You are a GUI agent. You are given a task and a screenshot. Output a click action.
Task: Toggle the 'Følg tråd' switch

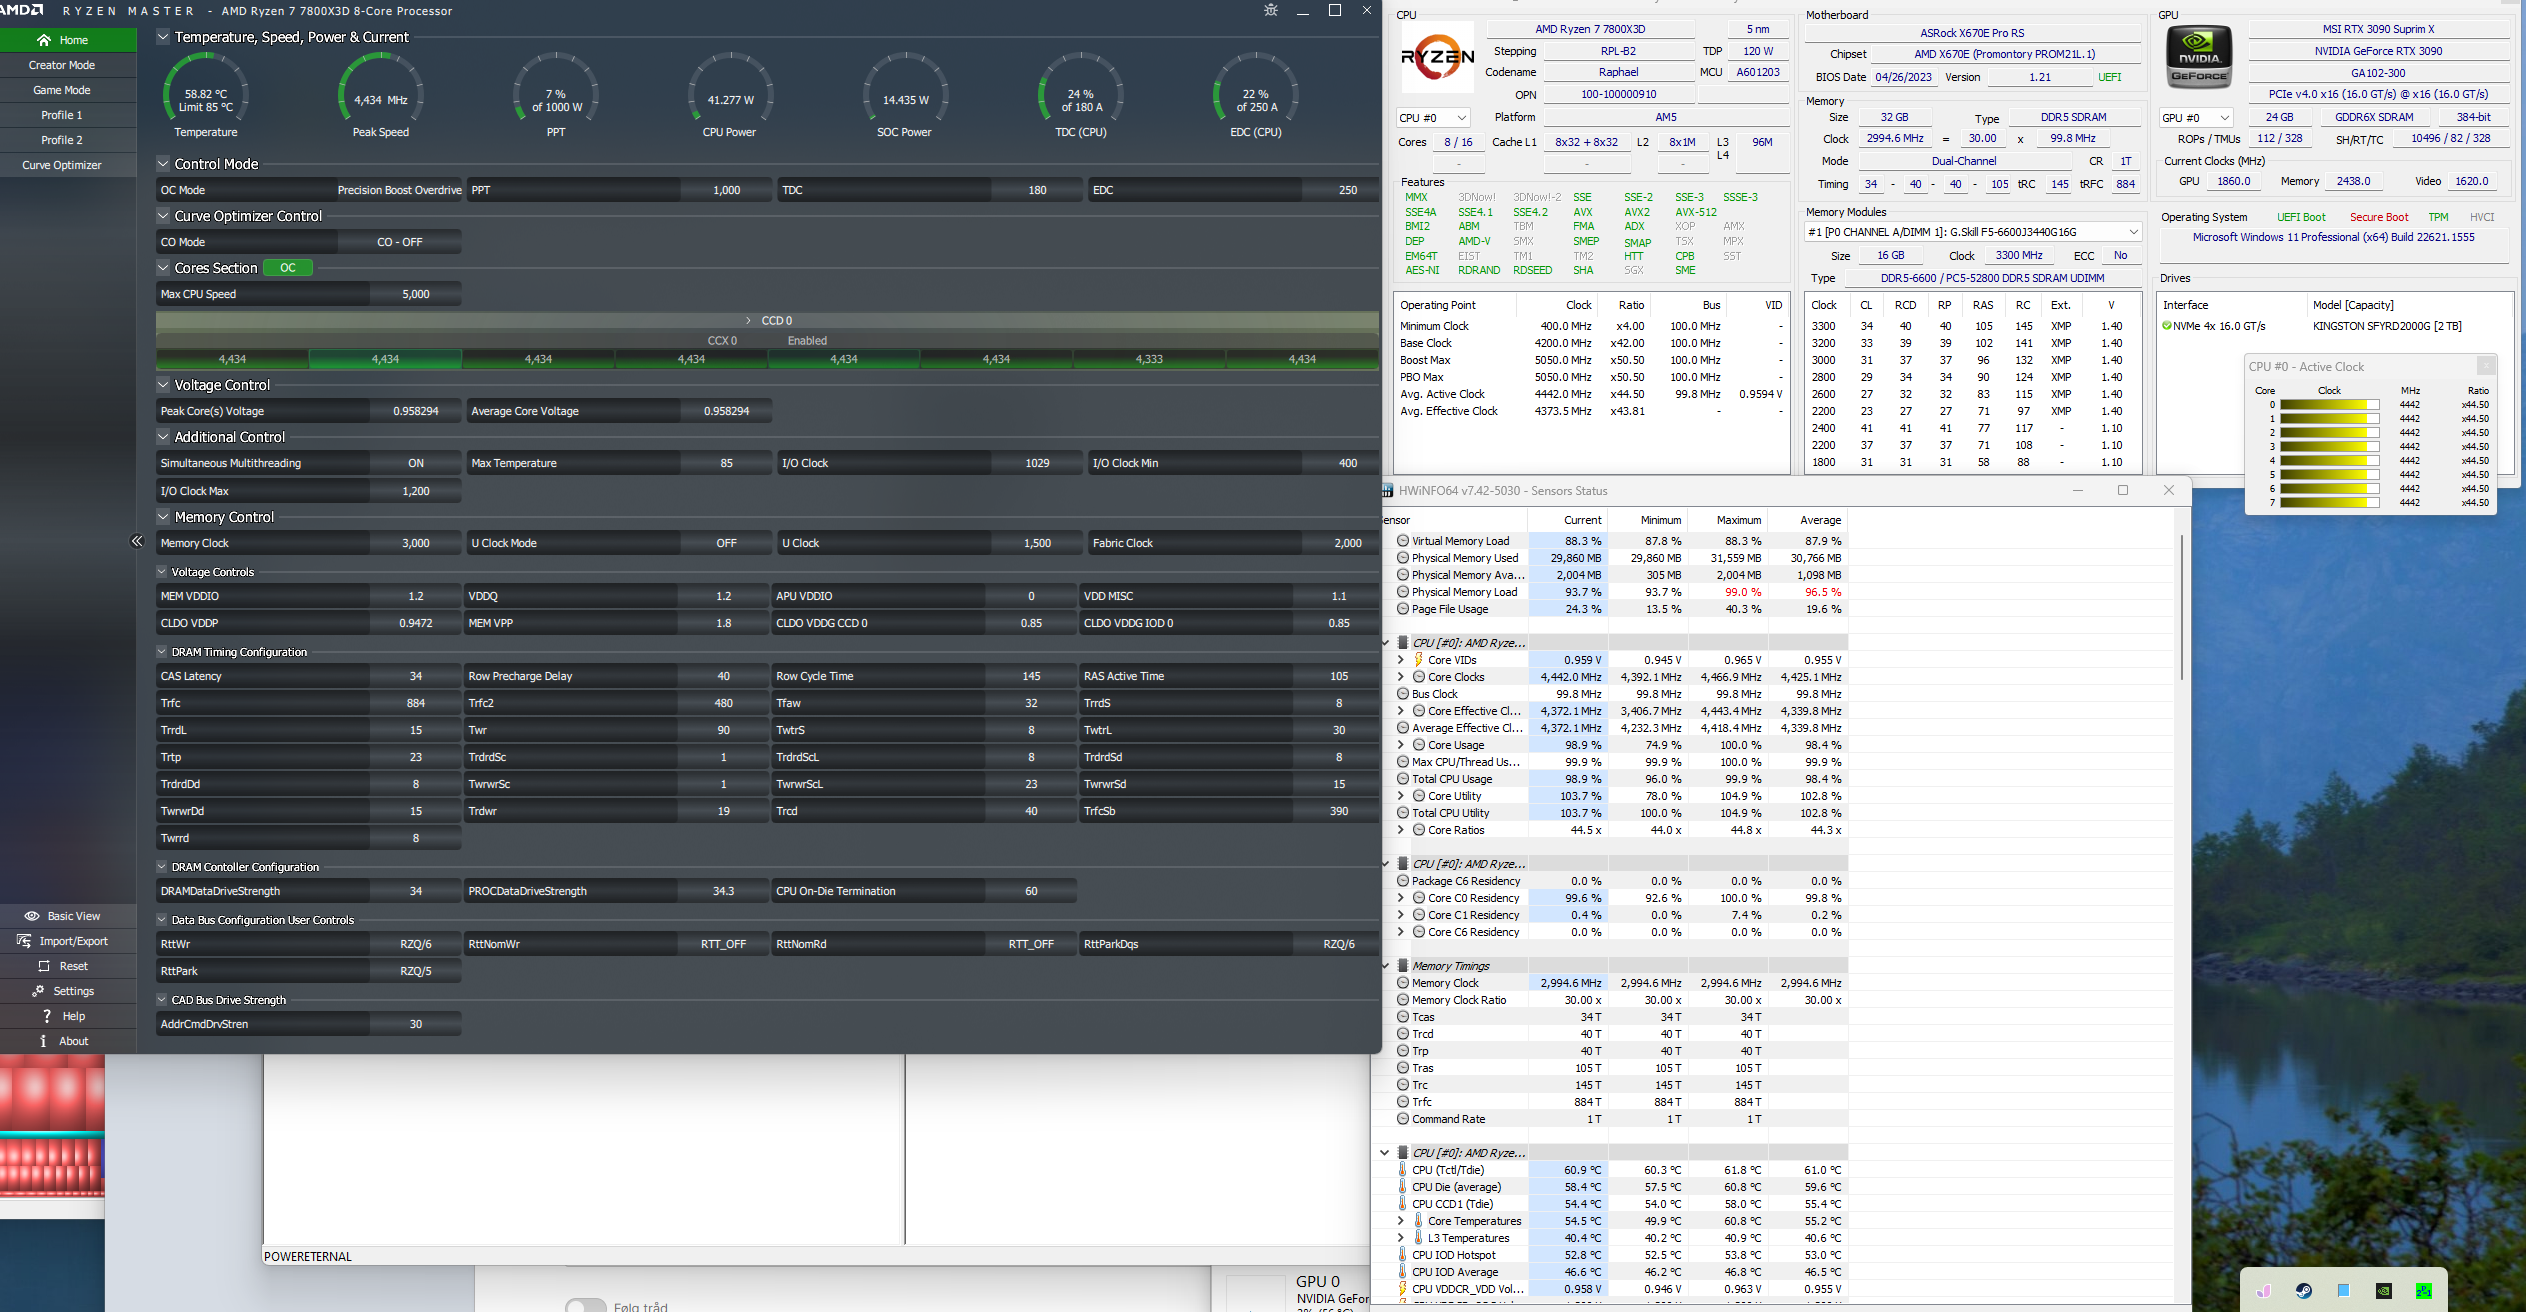(x=586, y=1305)
